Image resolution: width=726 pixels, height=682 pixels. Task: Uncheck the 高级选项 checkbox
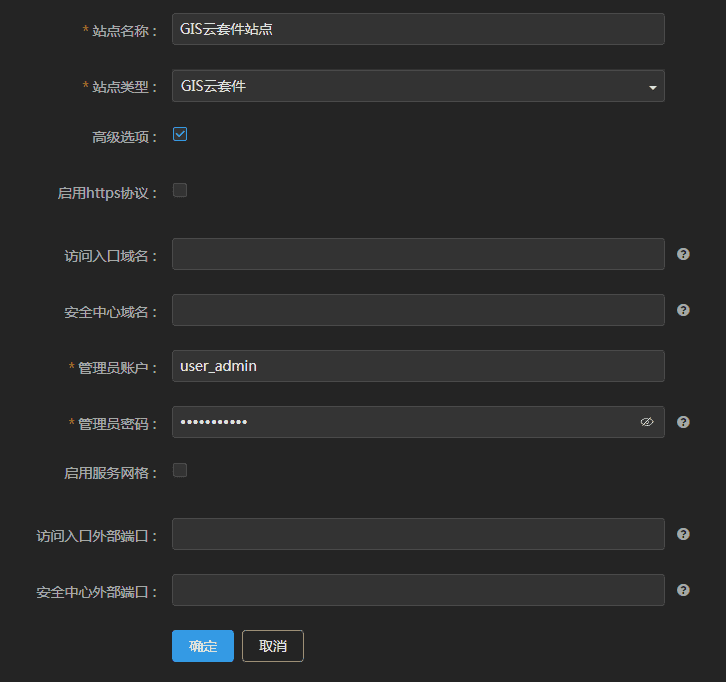pyautogui.click(x=180, y=134)
